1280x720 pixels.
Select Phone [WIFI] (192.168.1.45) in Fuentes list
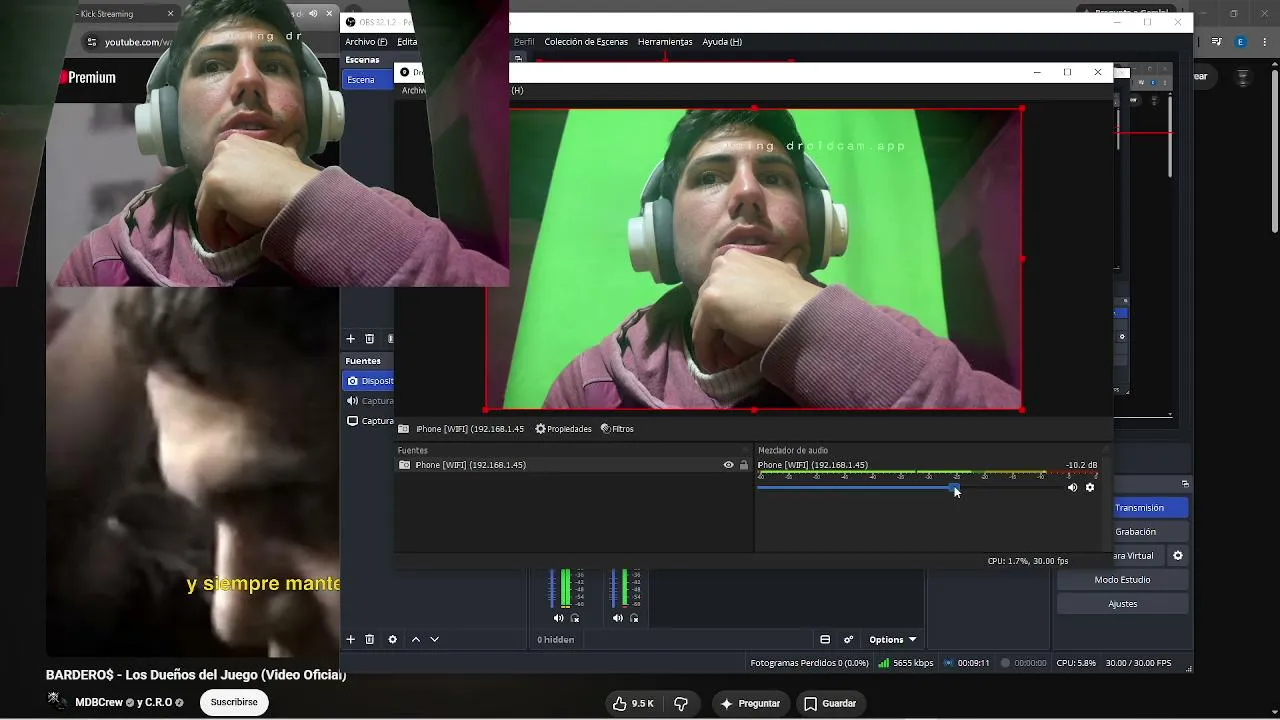(x=573, y=465)
